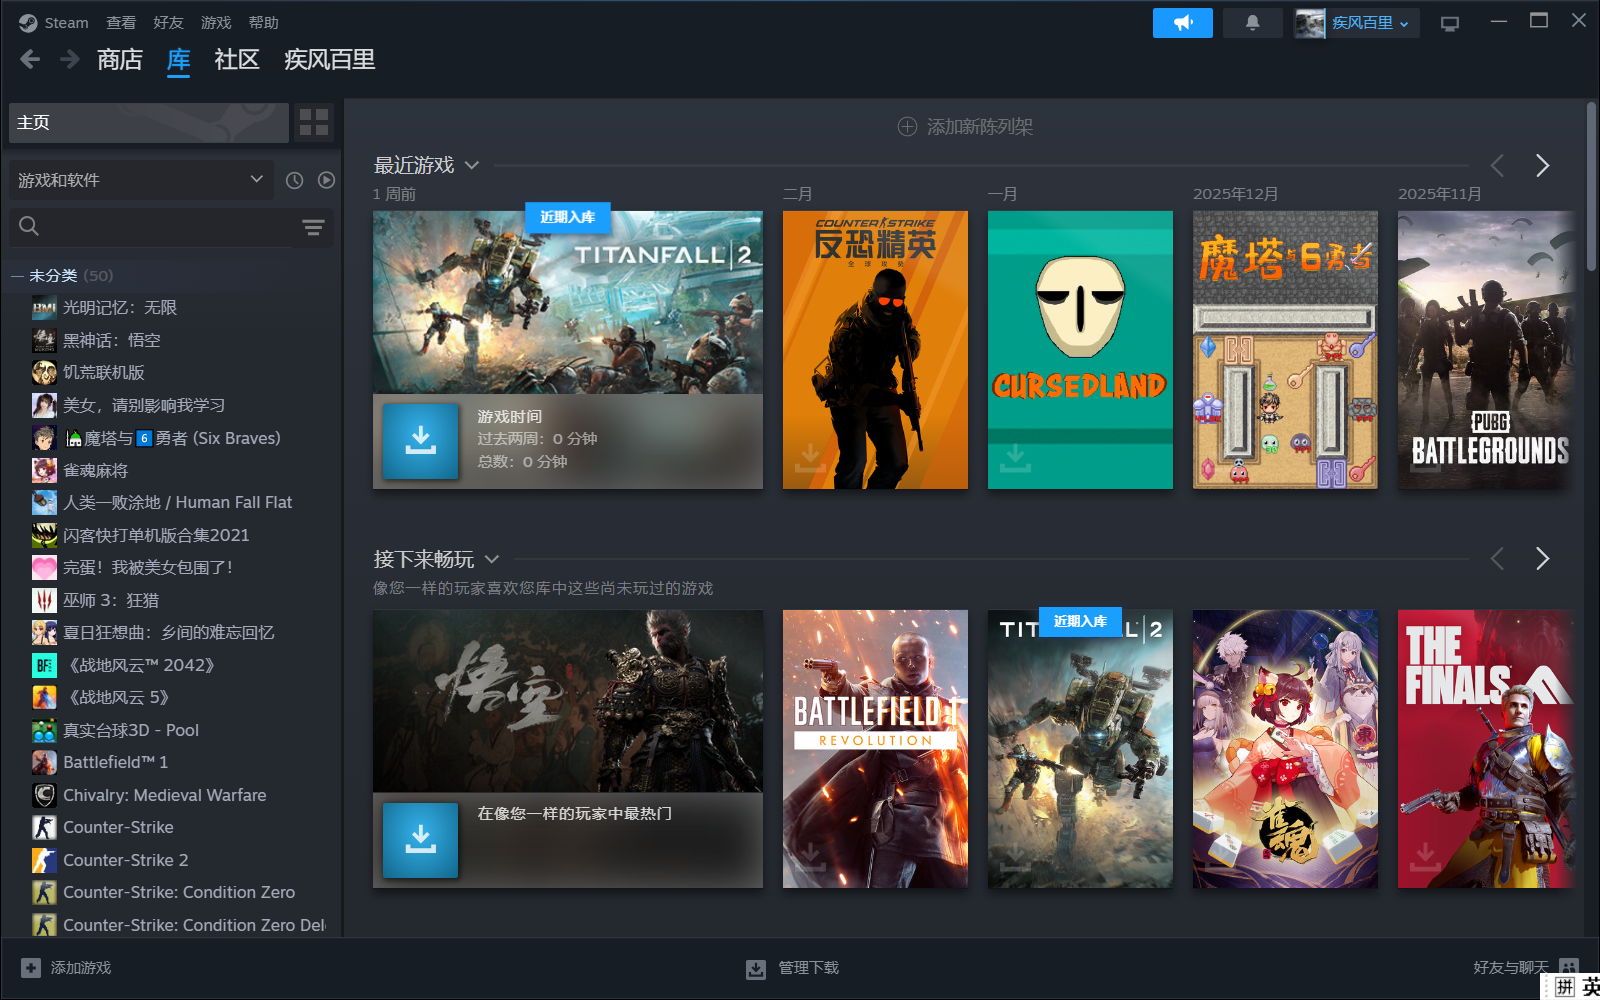Open the announcements megaphone button

click(x=1182, y=22)
